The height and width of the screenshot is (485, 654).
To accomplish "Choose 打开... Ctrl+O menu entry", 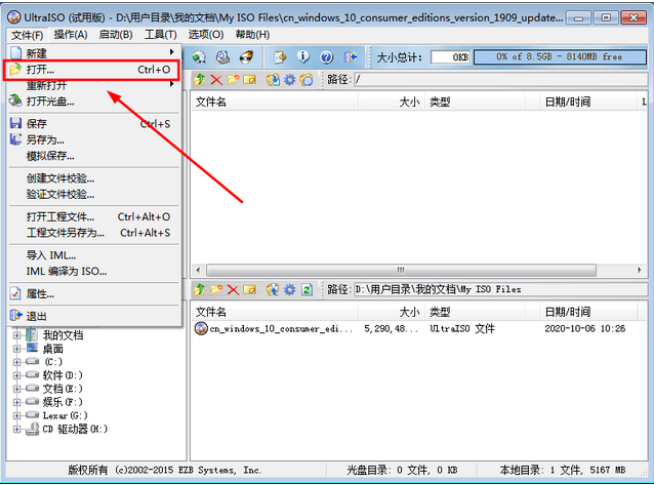I will pyautogui.click(x=92, y=70).
